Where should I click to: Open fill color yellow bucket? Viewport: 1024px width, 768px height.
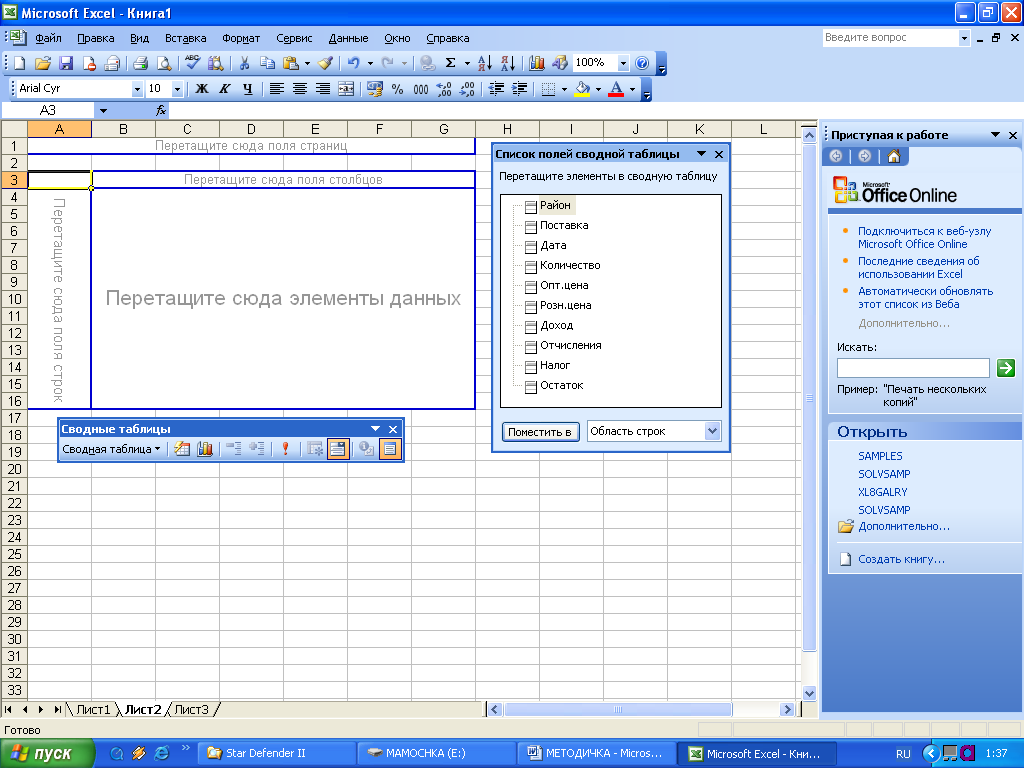(x=582, y=89)
